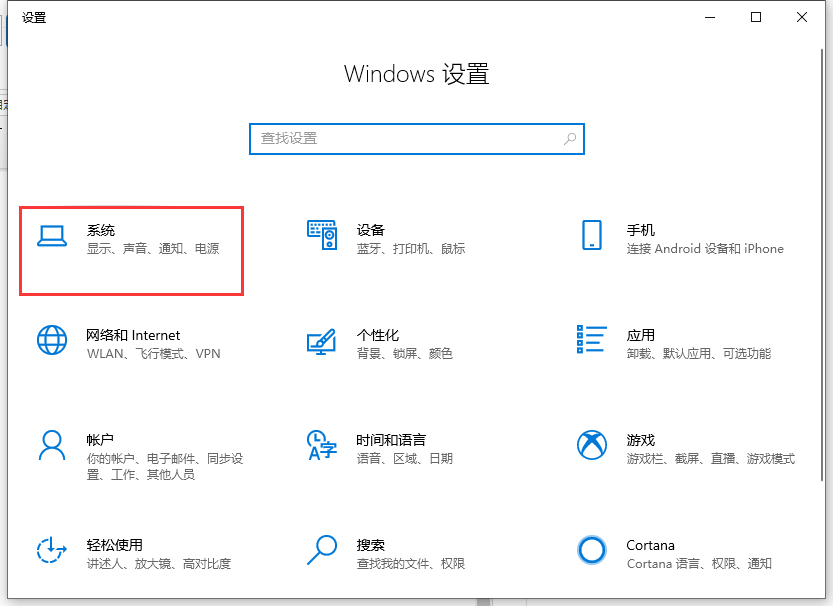Click the search magnifier in 查找设置 box
This screenshot has height=606, width=833.
pyautogui.click(x=570, y=139)
